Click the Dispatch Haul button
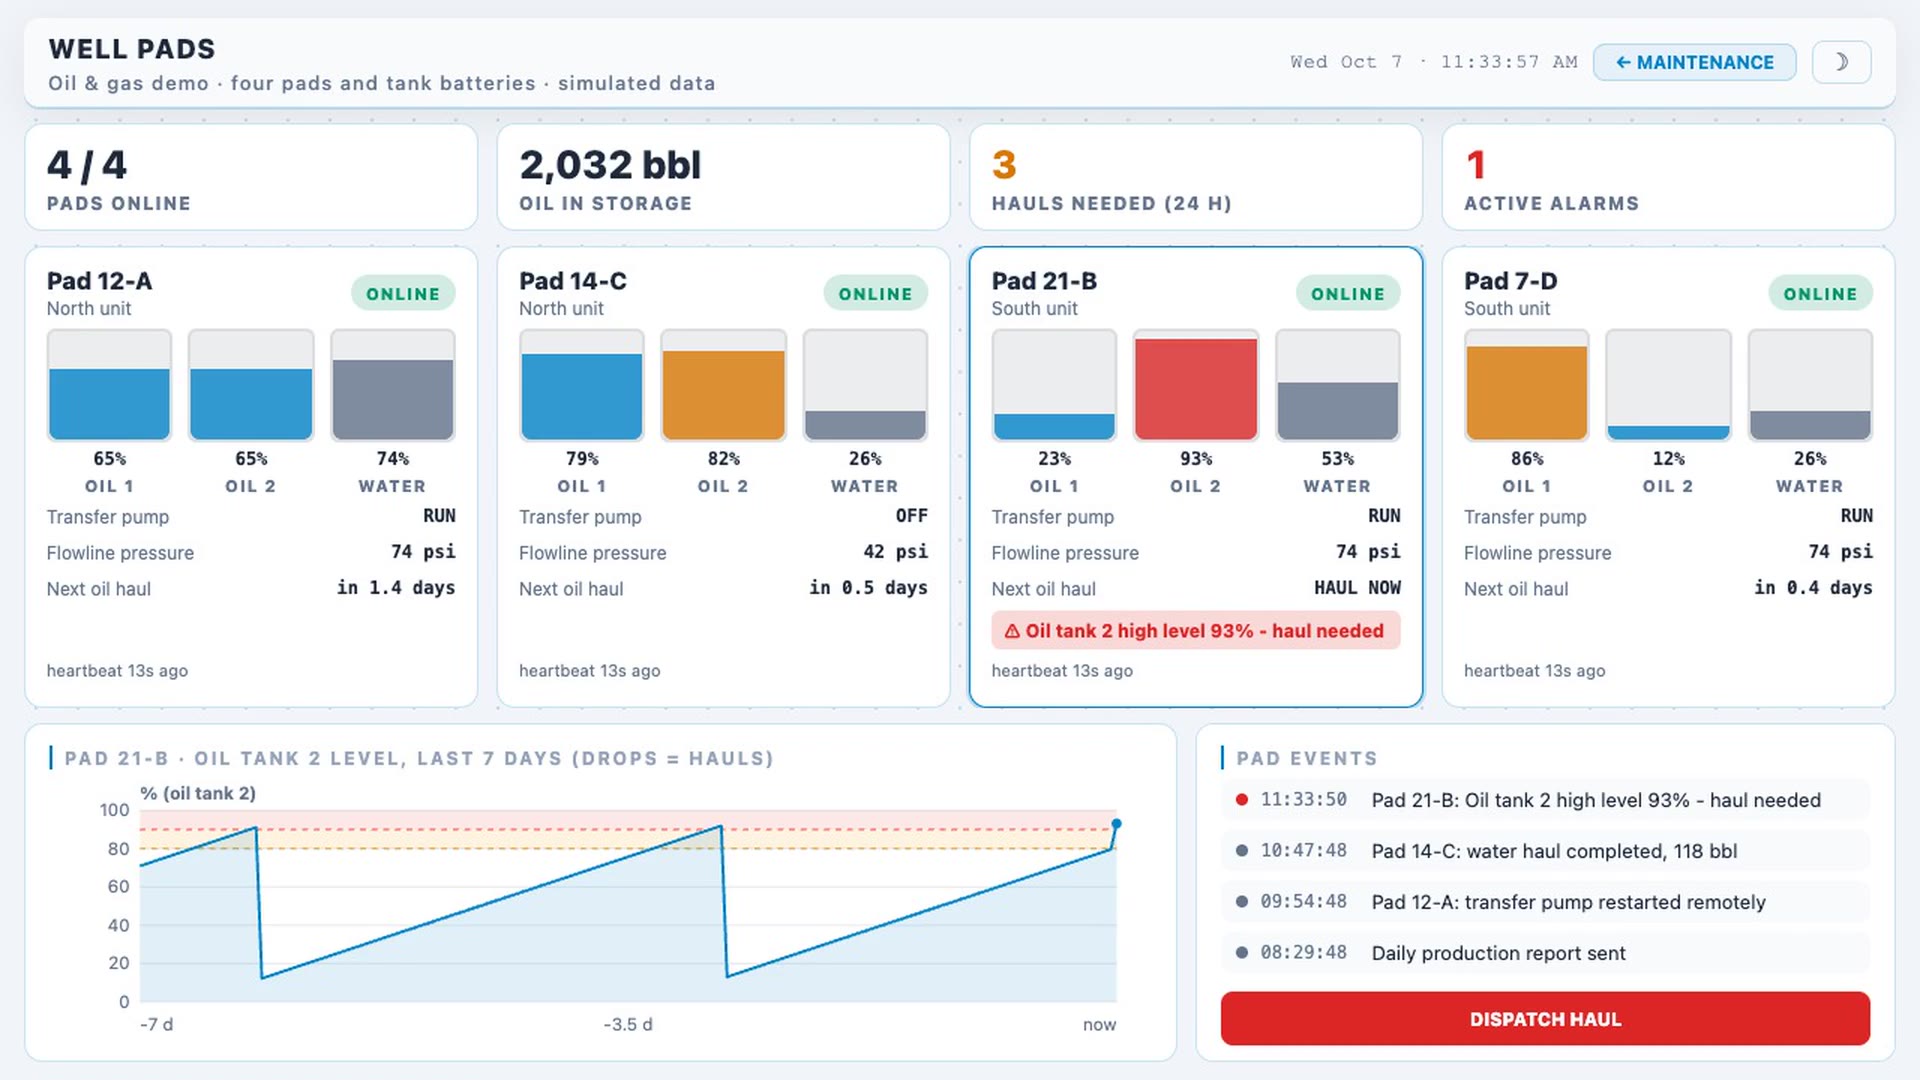 tap(1545, 1018)
